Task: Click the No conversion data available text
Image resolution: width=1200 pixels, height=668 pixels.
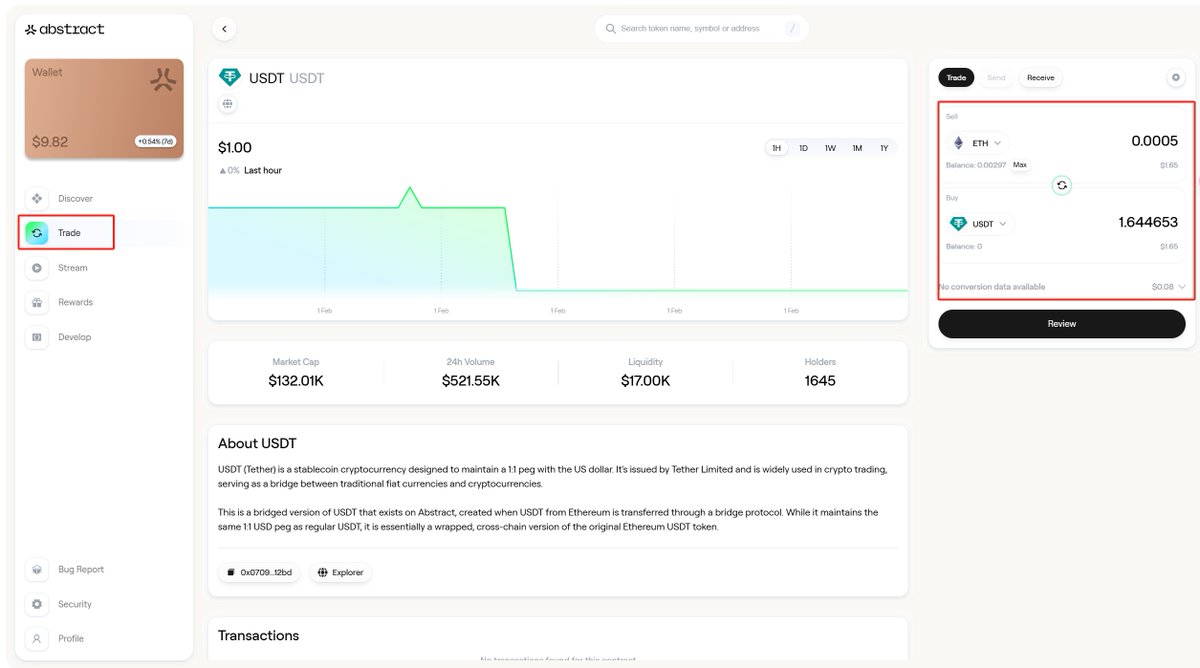Action: pyautogui.click(x=992, y=287)
